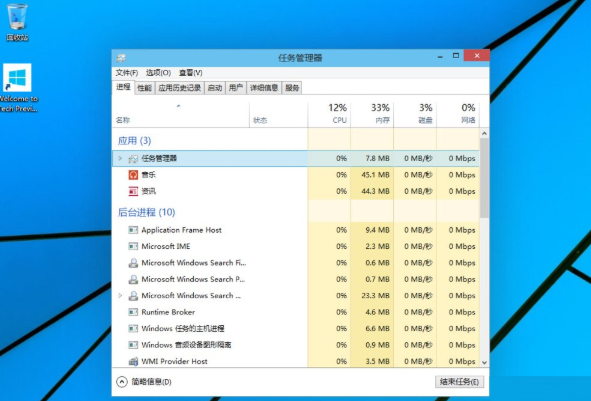Switch to the 性能 tab

144,88
